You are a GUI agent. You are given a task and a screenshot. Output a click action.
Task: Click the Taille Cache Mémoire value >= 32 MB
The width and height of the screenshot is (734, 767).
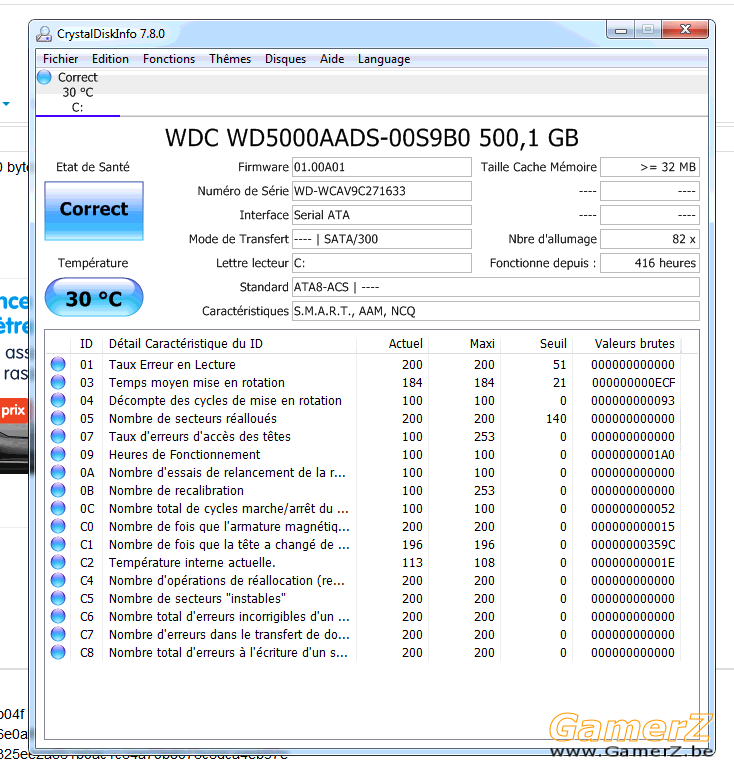[650, 167]
